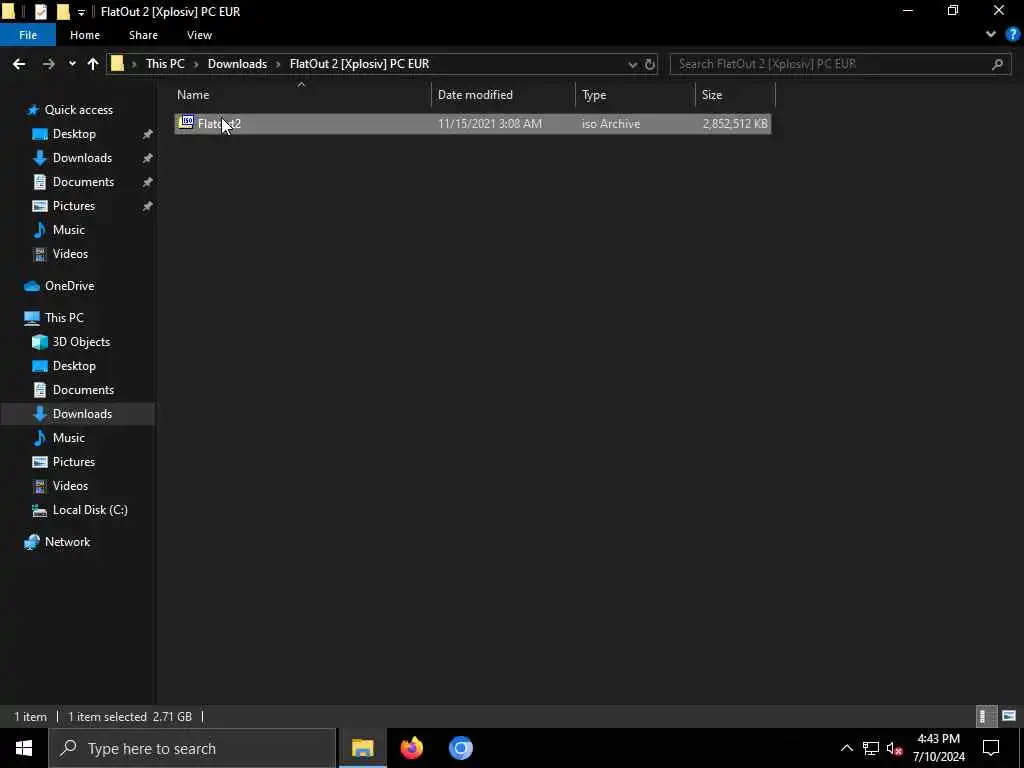Open pinned Pictures under Quick access
Screen dimensions: 1024x768
click(x=73, y=206)
